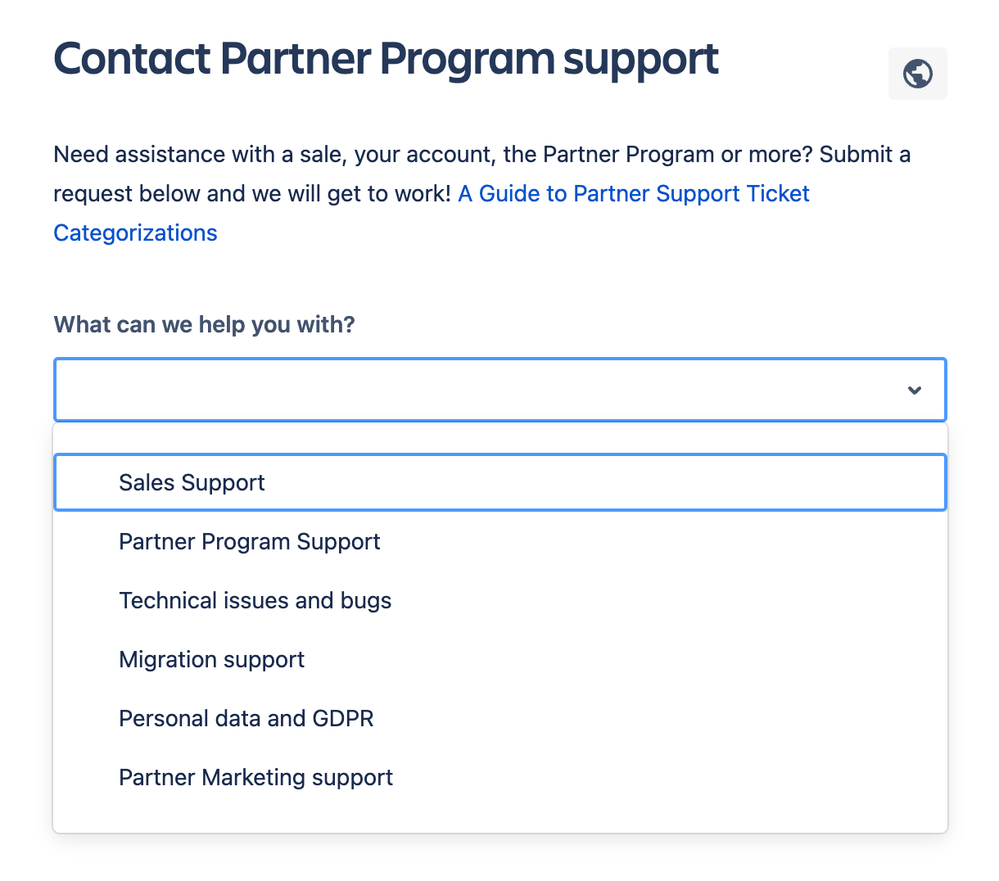Viewport: 999px width, 881px height.
Task: Click the "Submit a" words in the description
Action: [865, 154]
